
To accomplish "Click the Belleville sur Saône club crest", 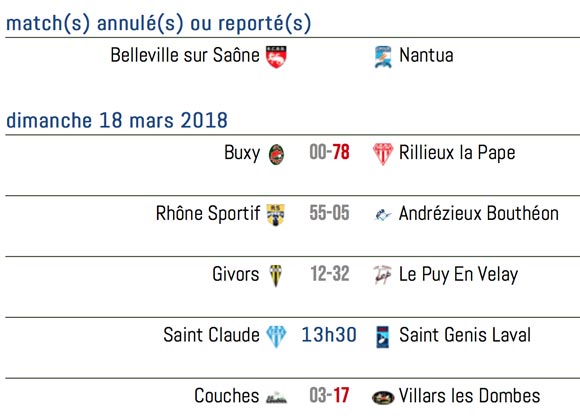I will pos(276,57).
